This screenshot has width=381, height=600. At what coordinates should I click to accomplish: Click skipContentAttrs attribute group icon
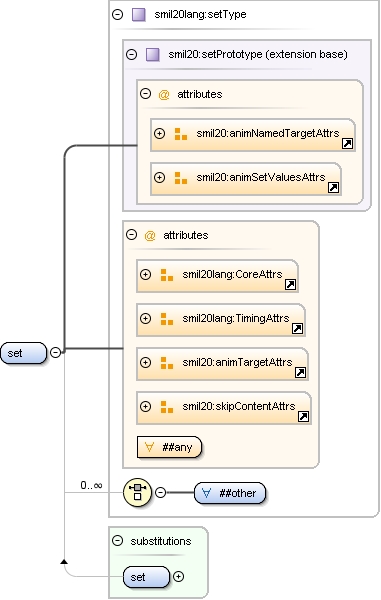[x=167, y=407]
